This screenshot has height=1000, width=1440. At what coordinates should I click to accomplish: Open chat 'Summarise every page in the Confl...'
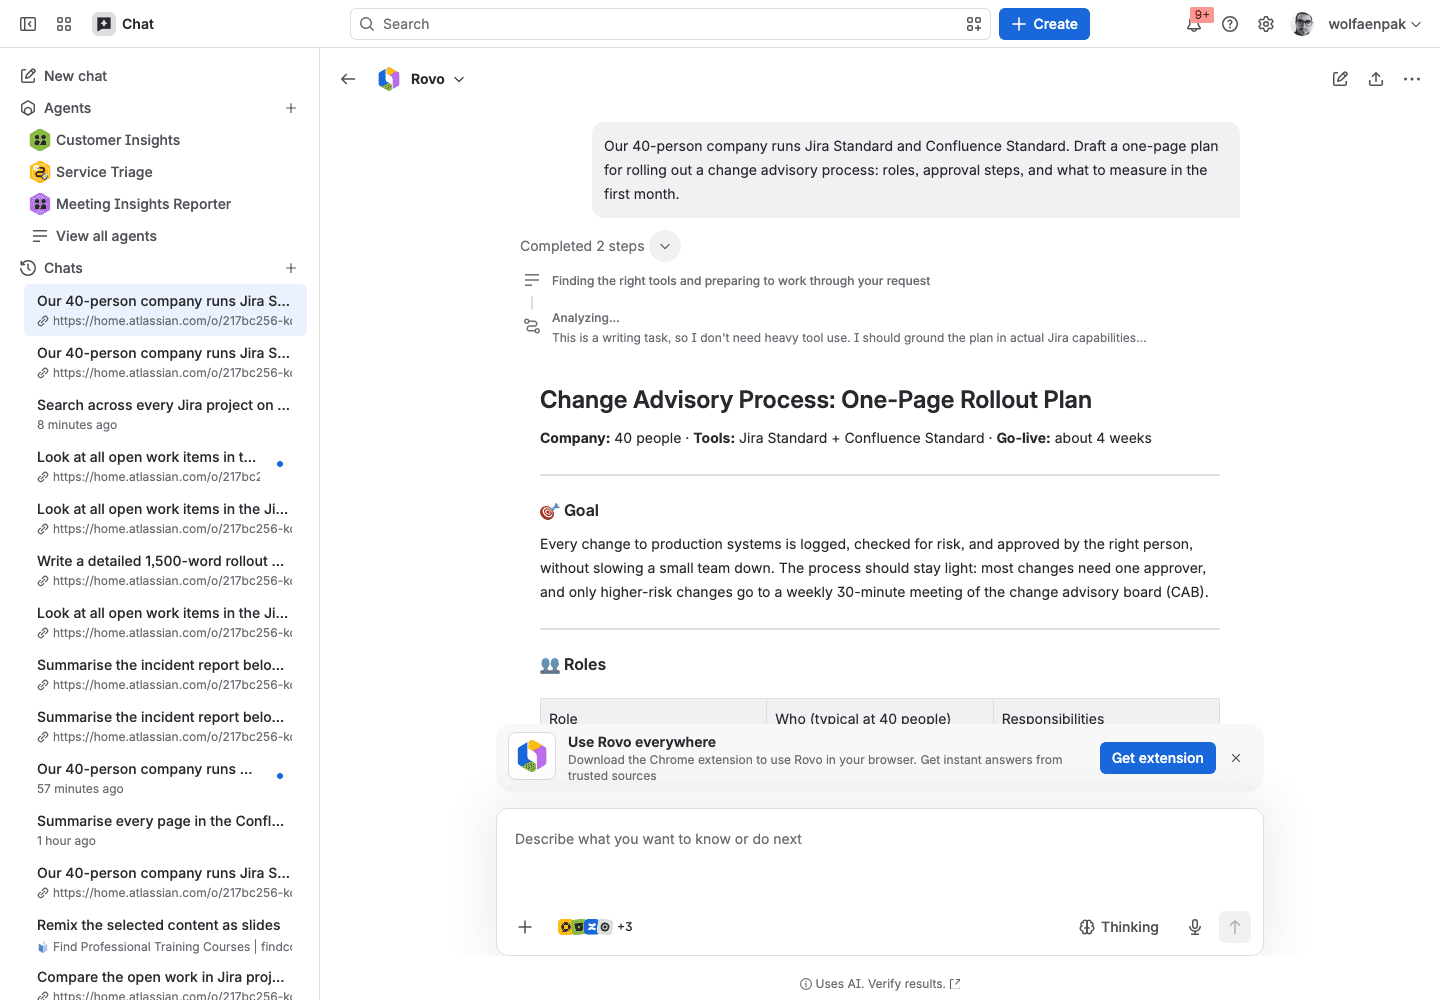pos(165,830)
